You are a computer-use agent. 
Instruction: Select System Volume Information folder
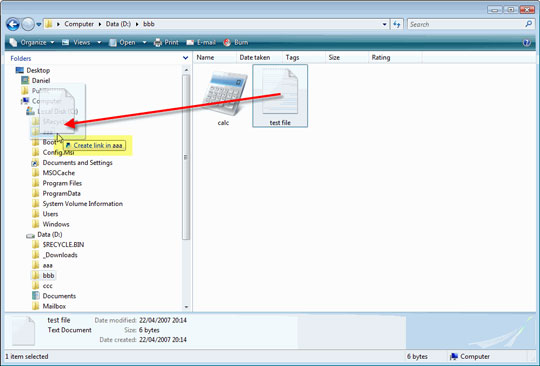click(x=82, y=204)
